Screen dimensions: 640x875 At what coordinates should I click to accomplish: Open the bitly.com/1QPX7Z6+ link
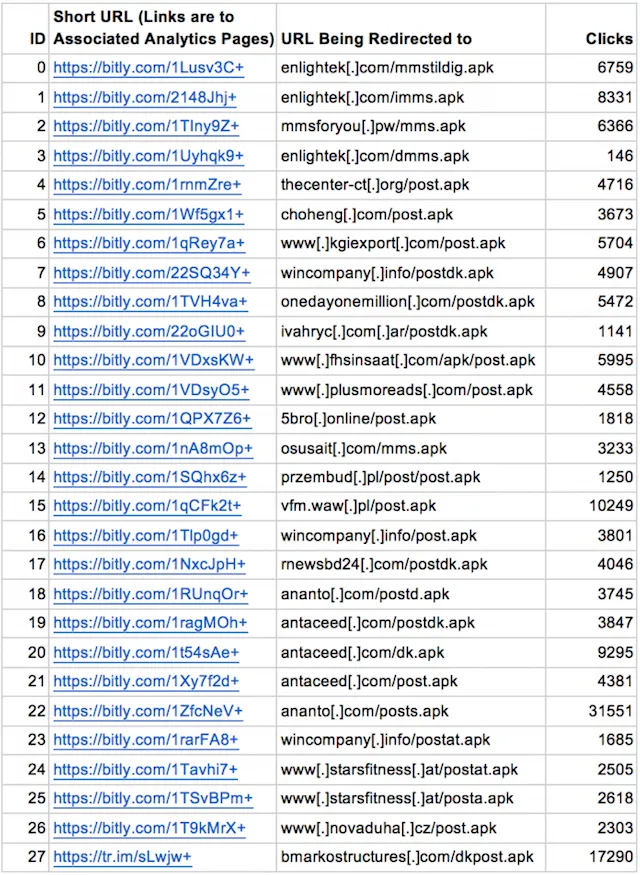pos(152,419)
